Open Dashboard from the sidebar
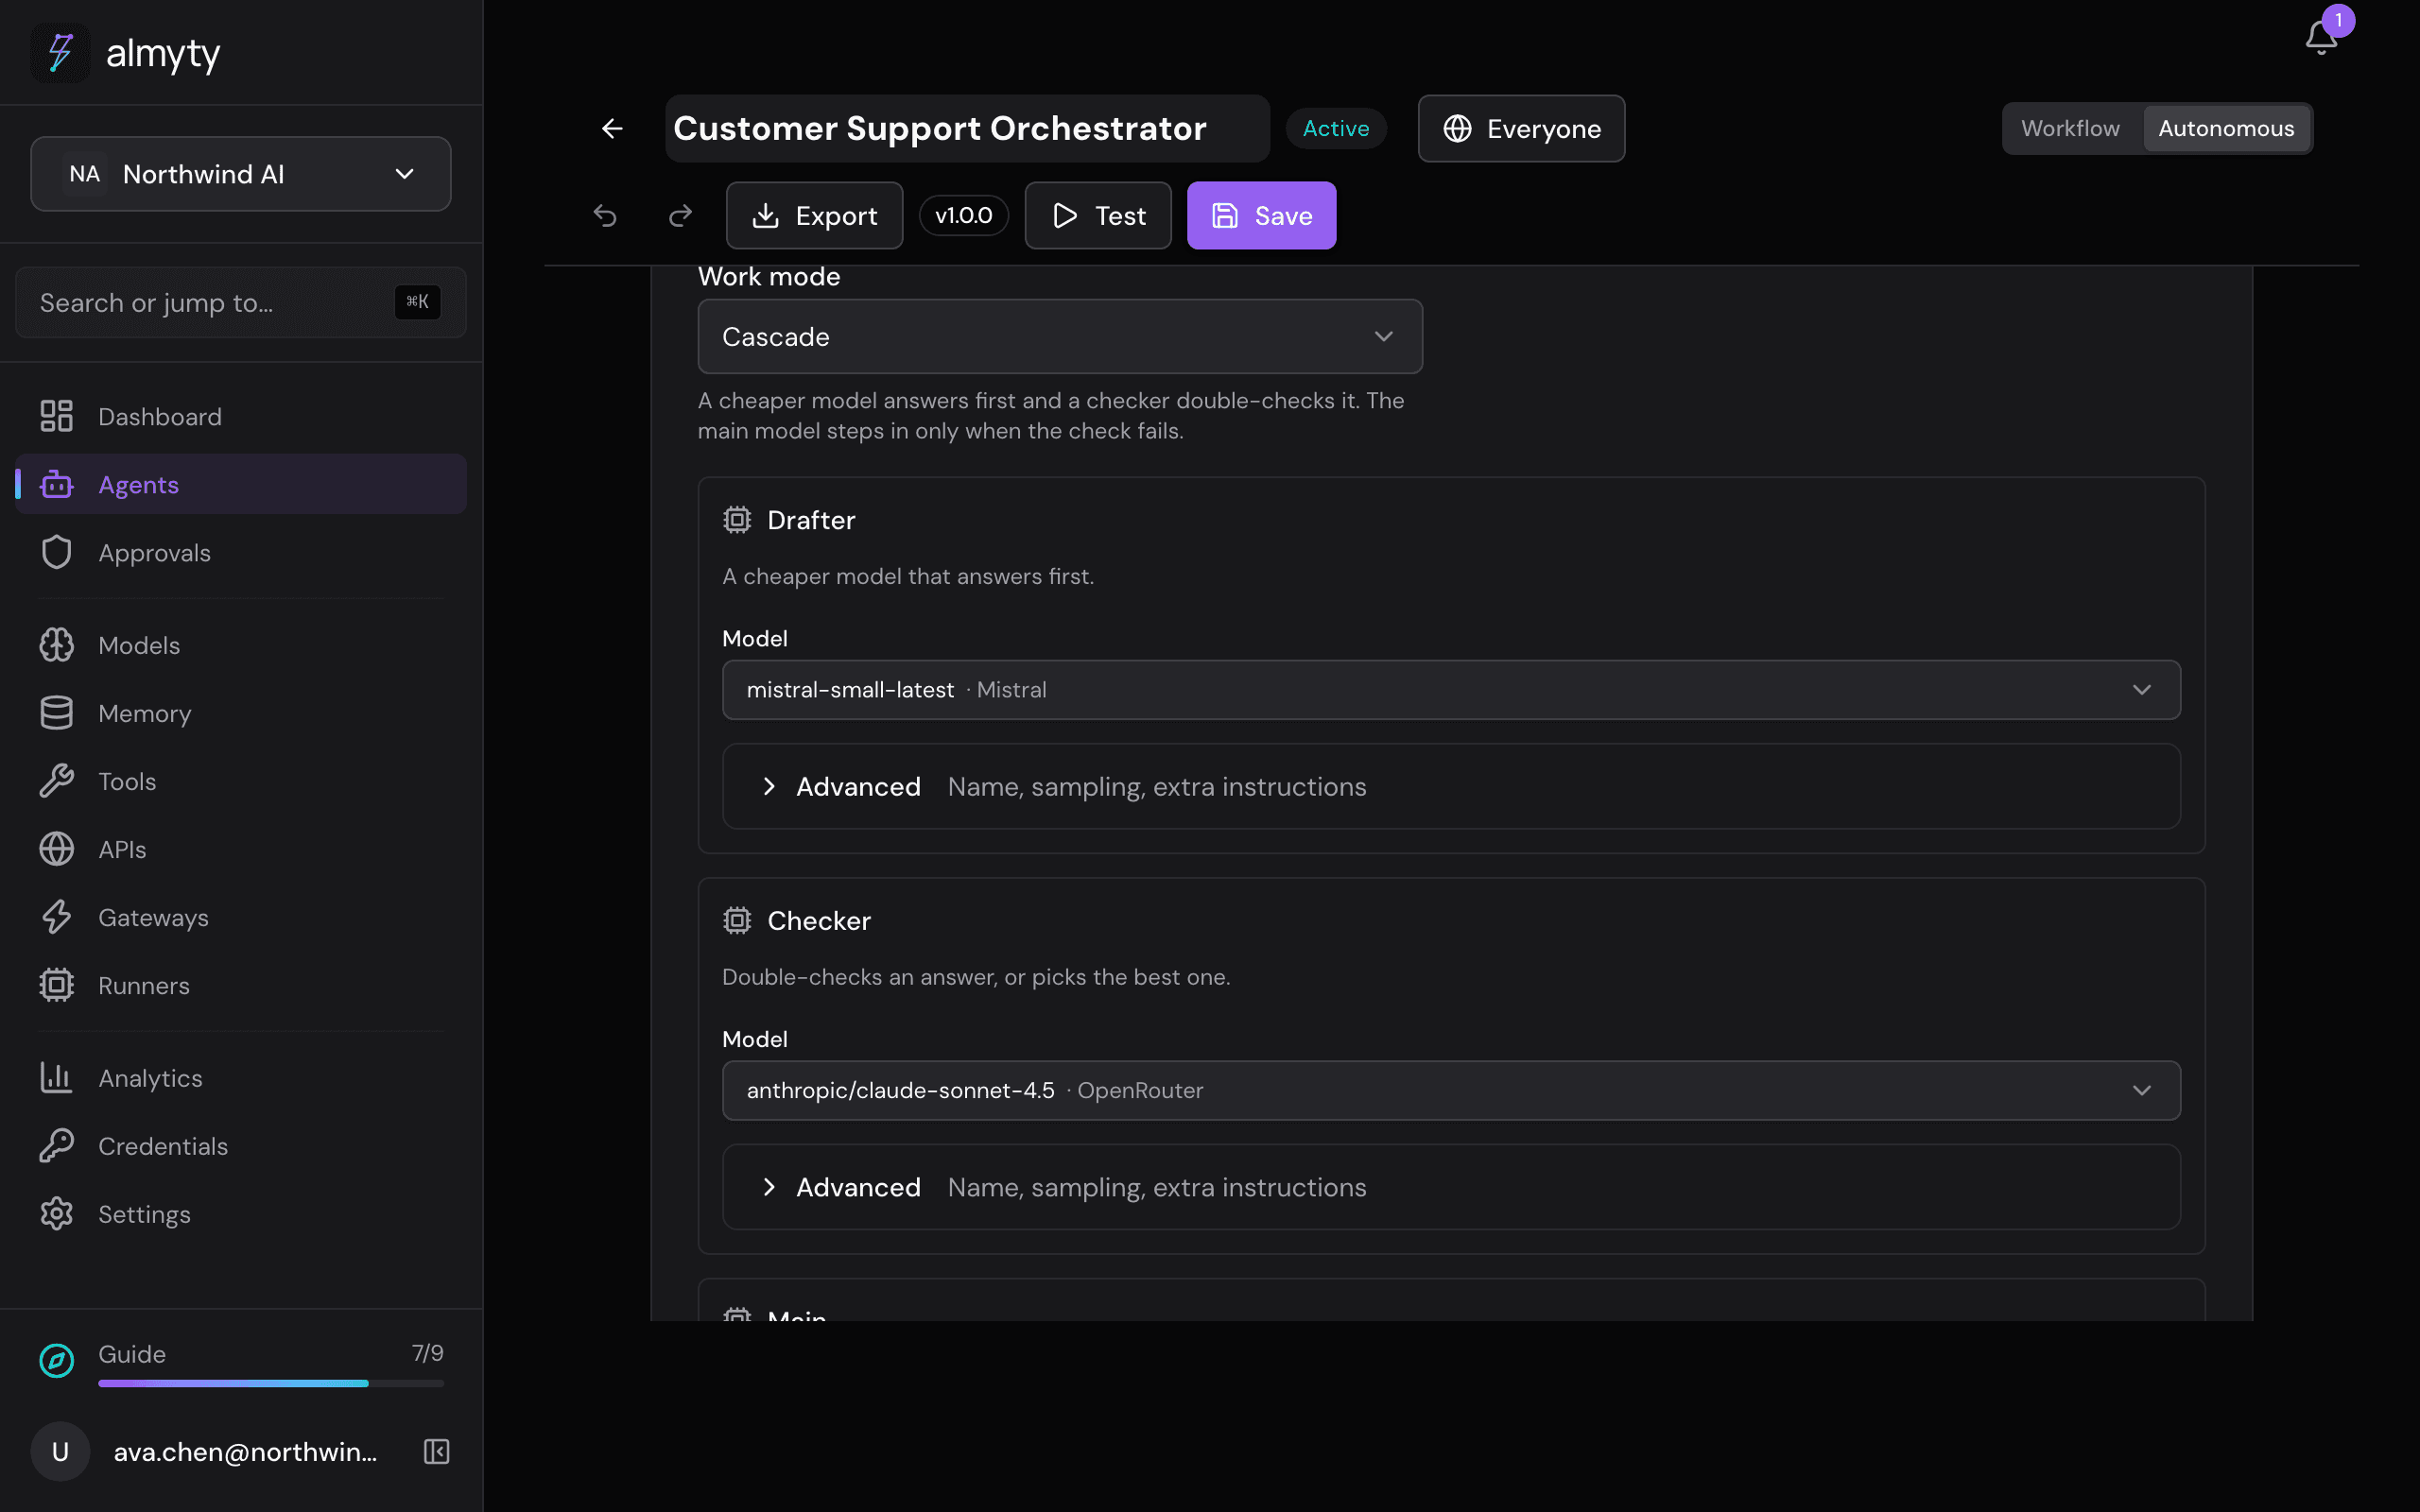2420x1512 pixels. (241, 416)
